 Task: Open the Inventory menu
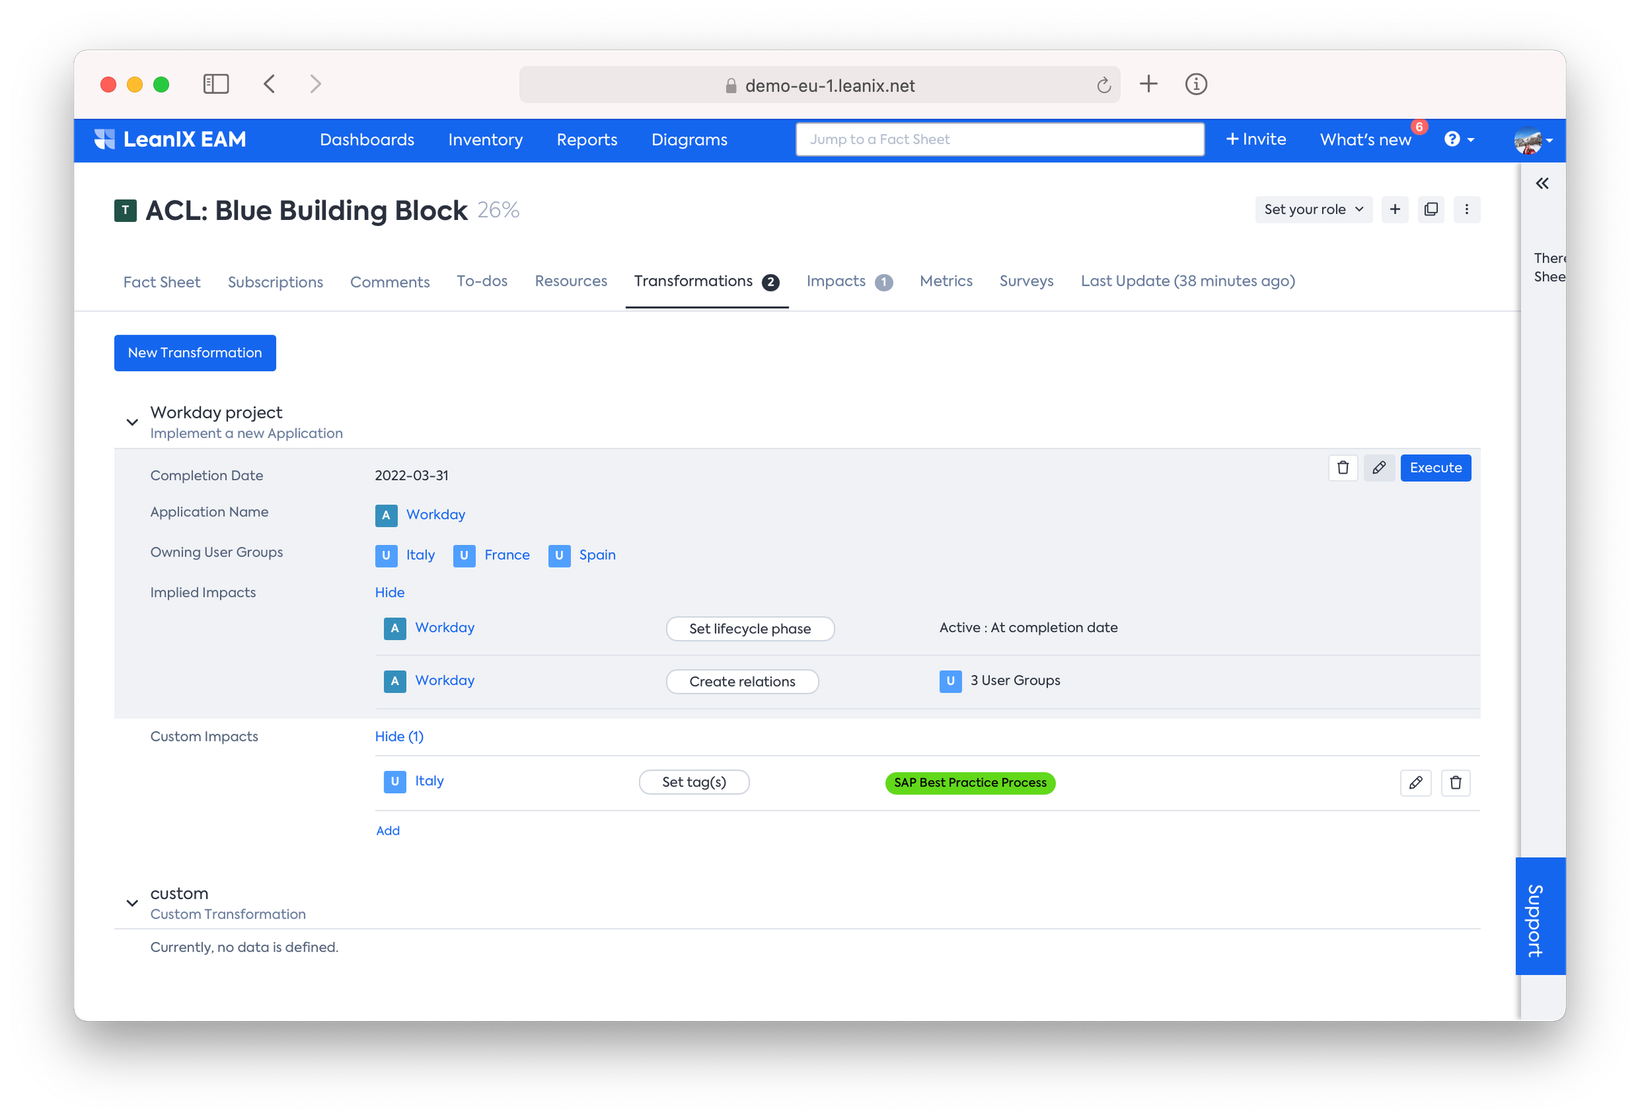[485, 140]
